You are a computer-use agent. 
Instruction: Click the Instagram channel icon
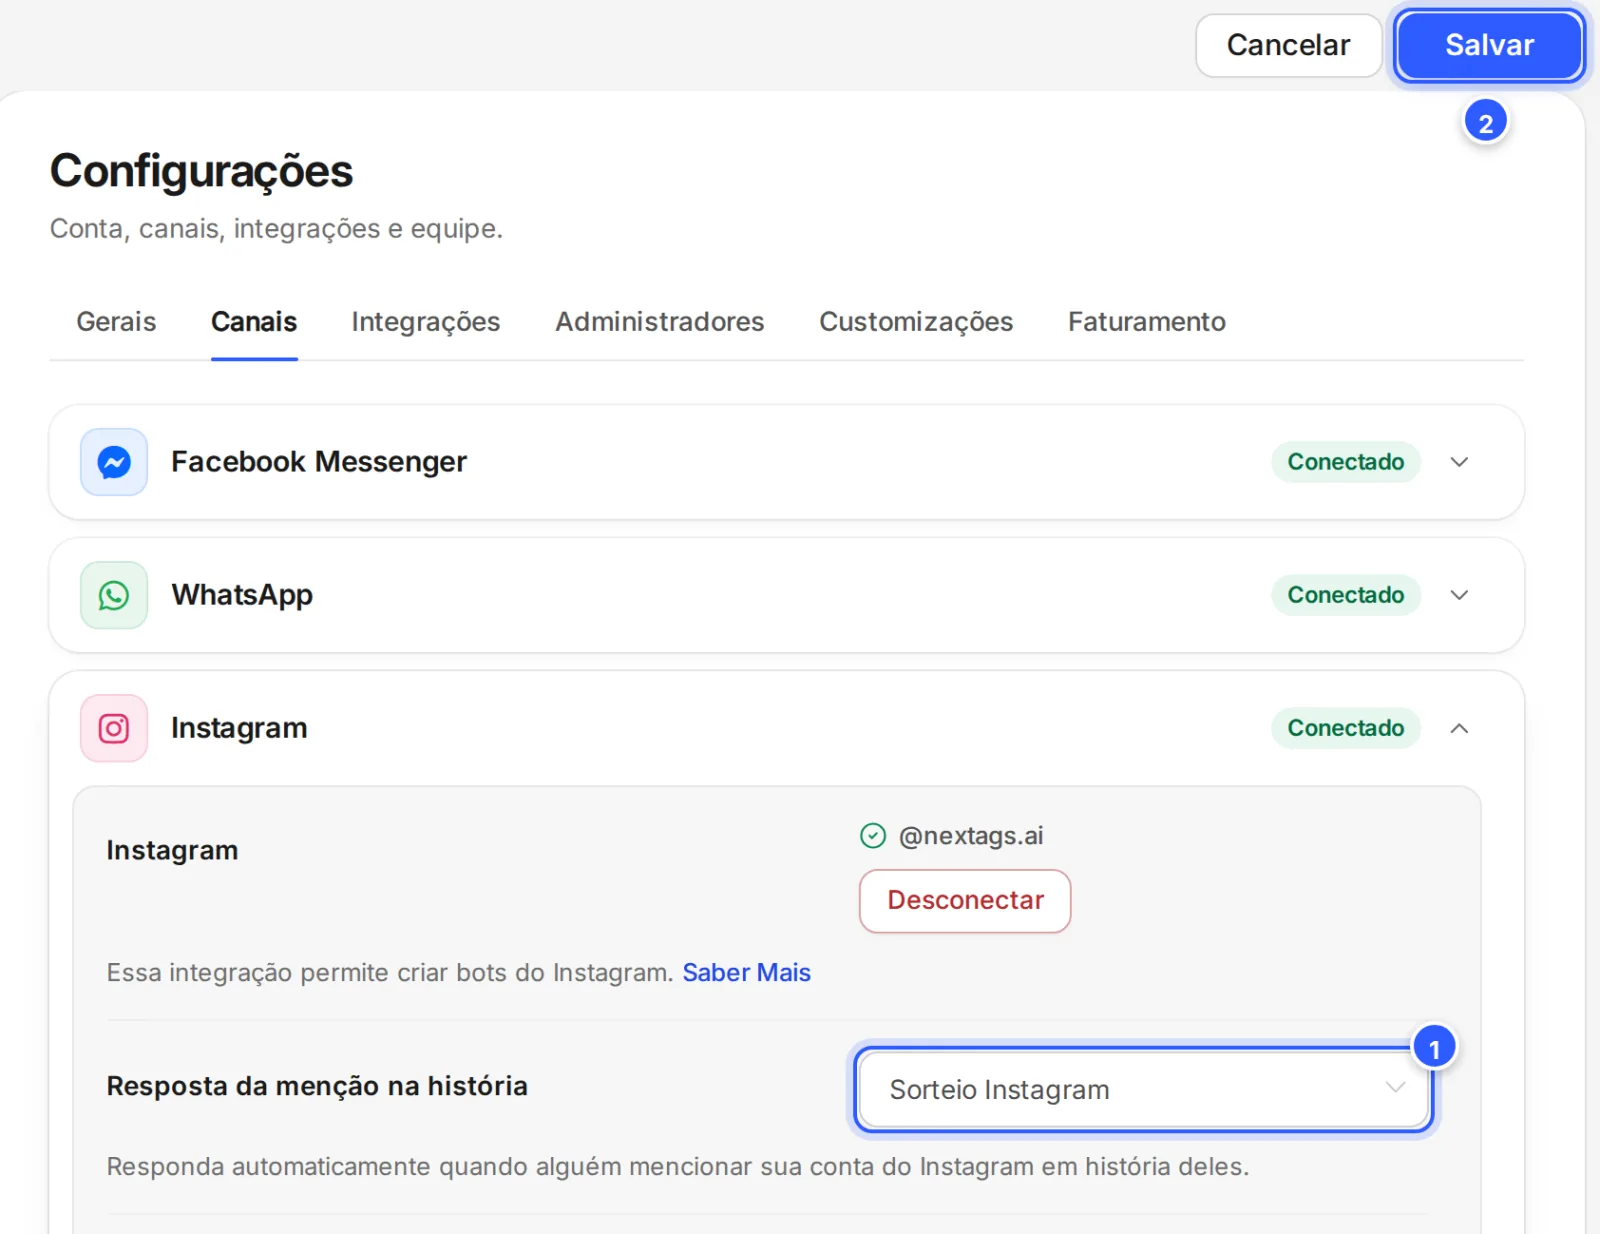pos(114,728)
